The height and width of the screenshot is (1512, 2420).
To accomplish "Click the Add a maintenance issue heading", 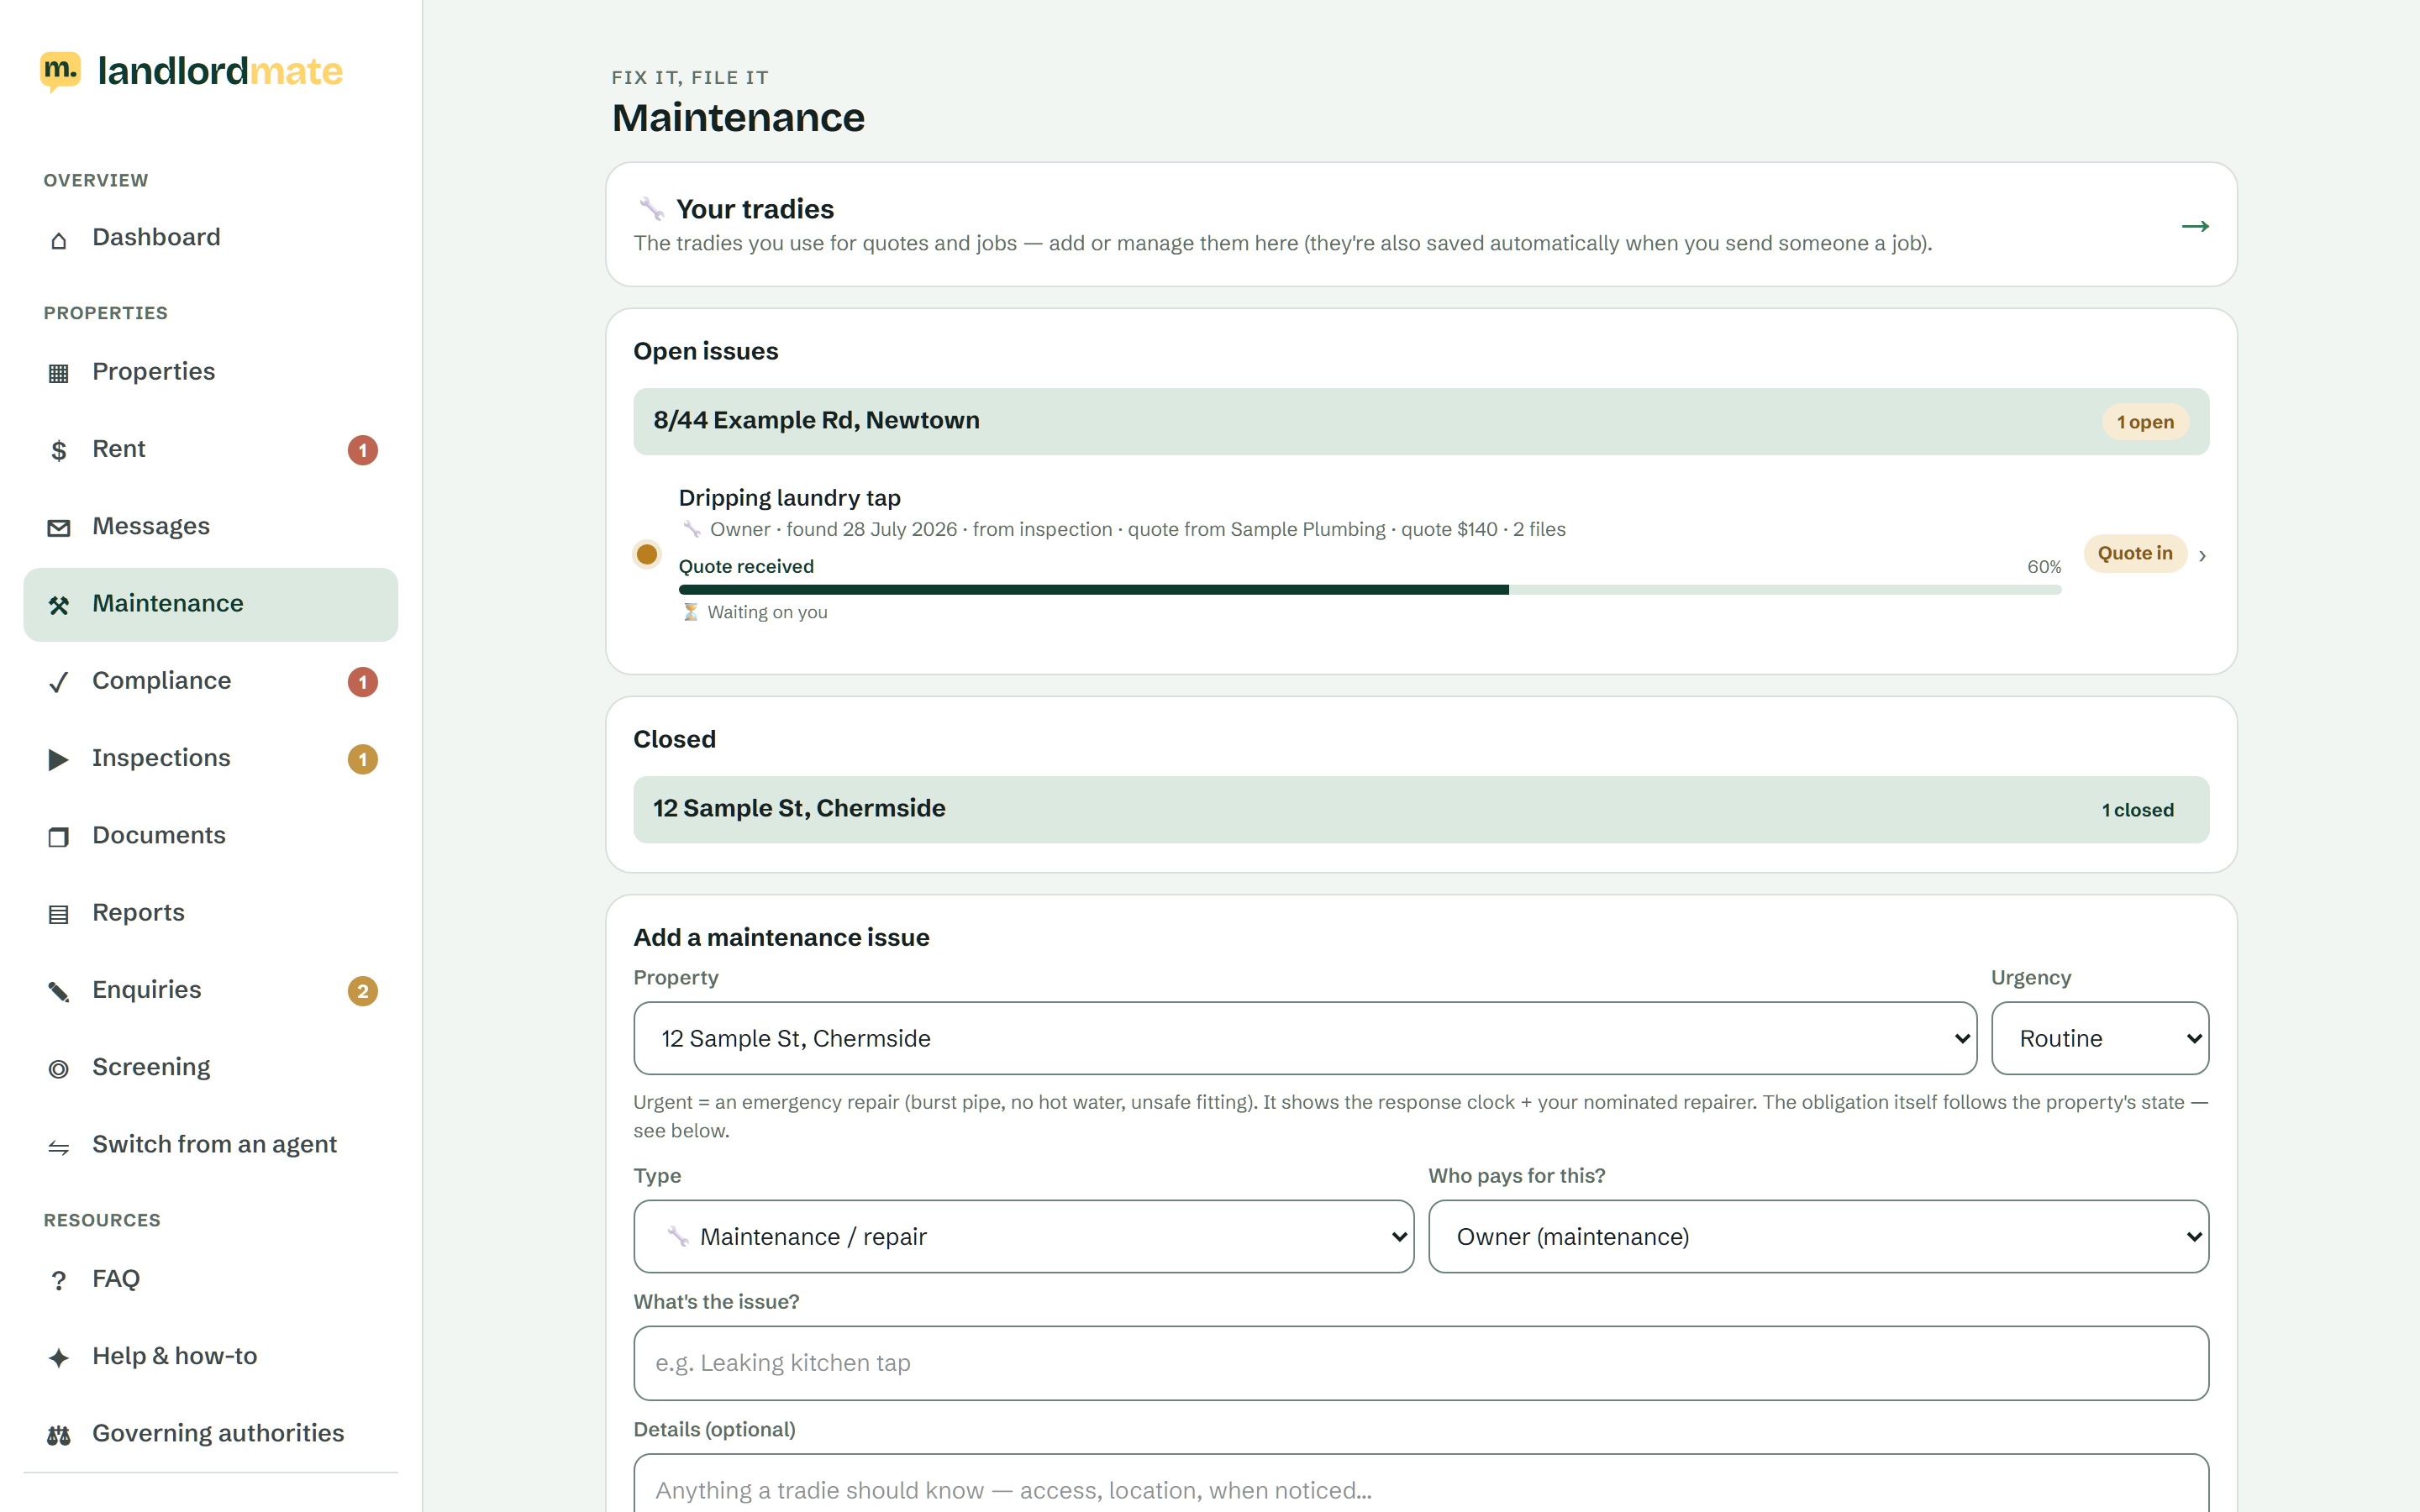I will [782, 937].
